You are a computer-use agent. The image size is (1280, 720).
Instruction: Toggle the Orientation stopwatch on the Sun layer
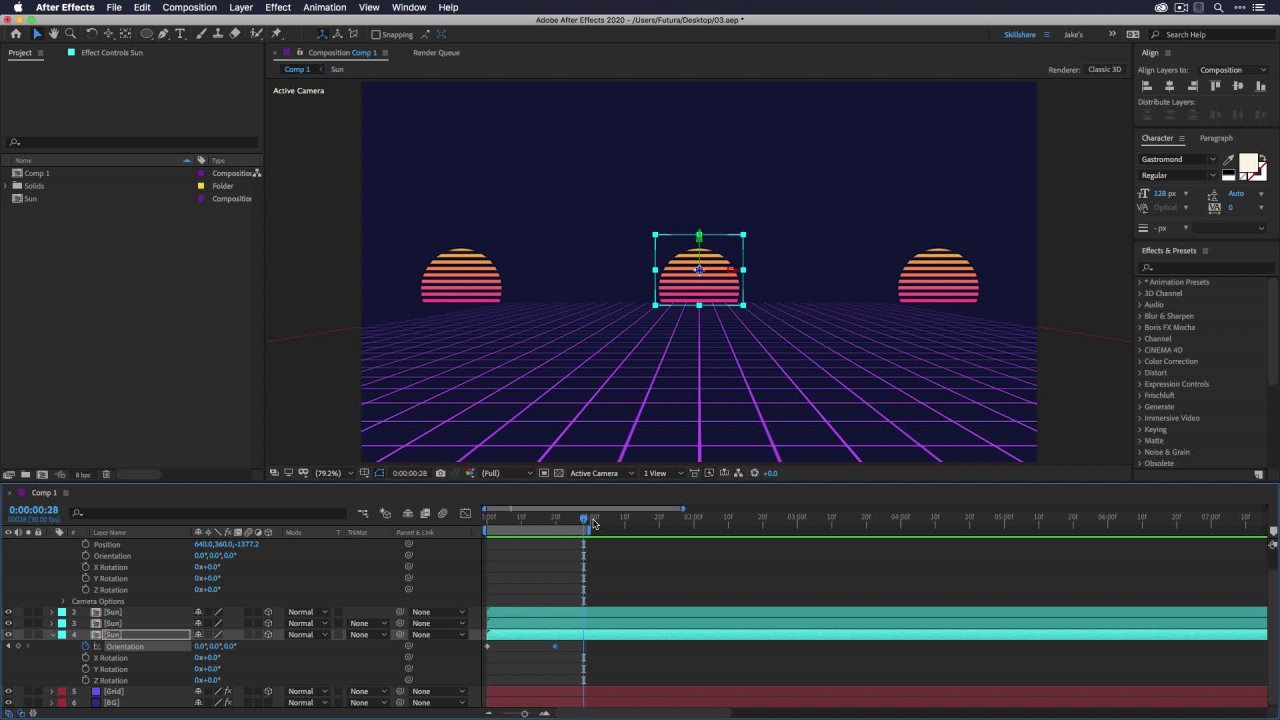(x=85, y=646)
